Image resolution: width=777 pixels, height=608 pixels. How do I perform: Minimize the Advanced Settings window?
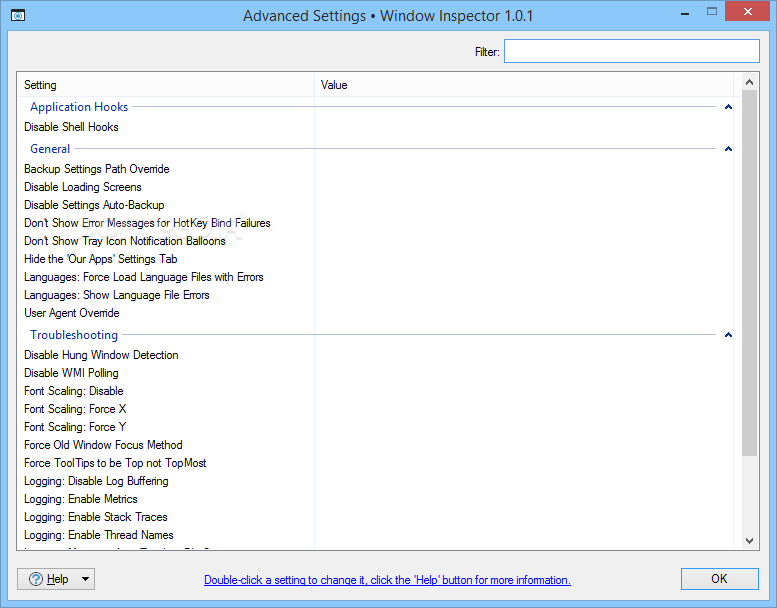coord(685,12)
